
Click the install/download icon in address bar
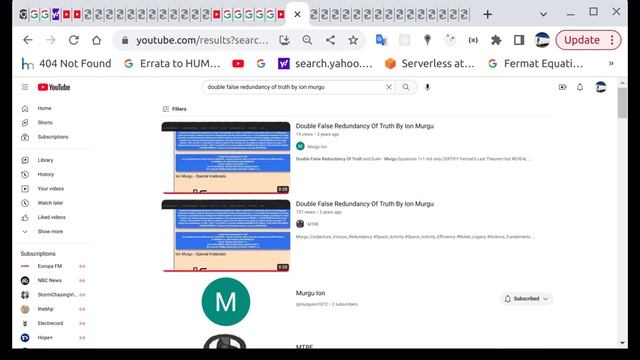coord(284,40)
